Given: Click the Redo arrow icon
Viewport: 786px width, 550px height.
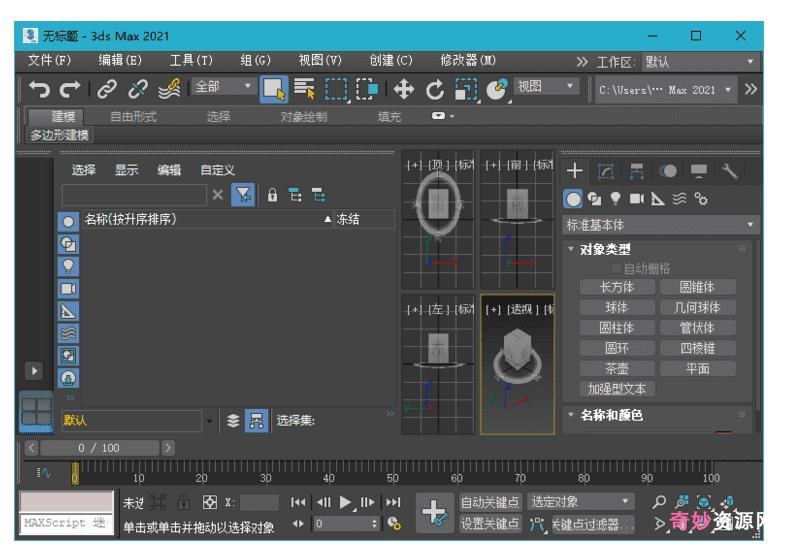Looking at the screenshot, I should pyautogui.click(x=69, y=89).
